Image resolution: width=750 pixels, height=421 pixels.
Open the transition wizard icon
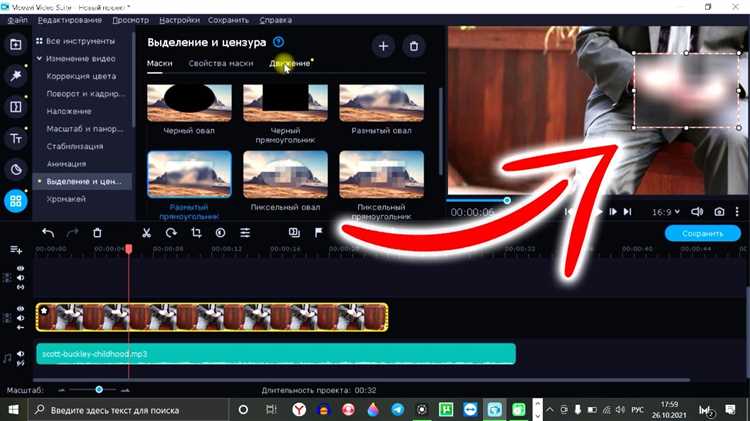coord(294,233)
